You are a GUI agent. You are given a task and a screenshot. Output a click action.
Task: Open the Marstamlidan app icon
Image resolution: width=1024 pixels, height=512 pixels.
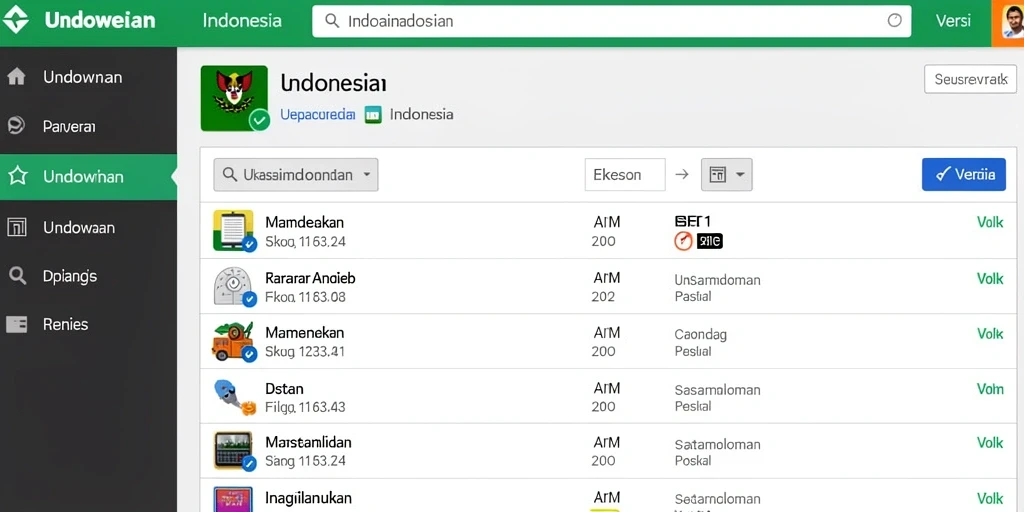click(233, 451)
